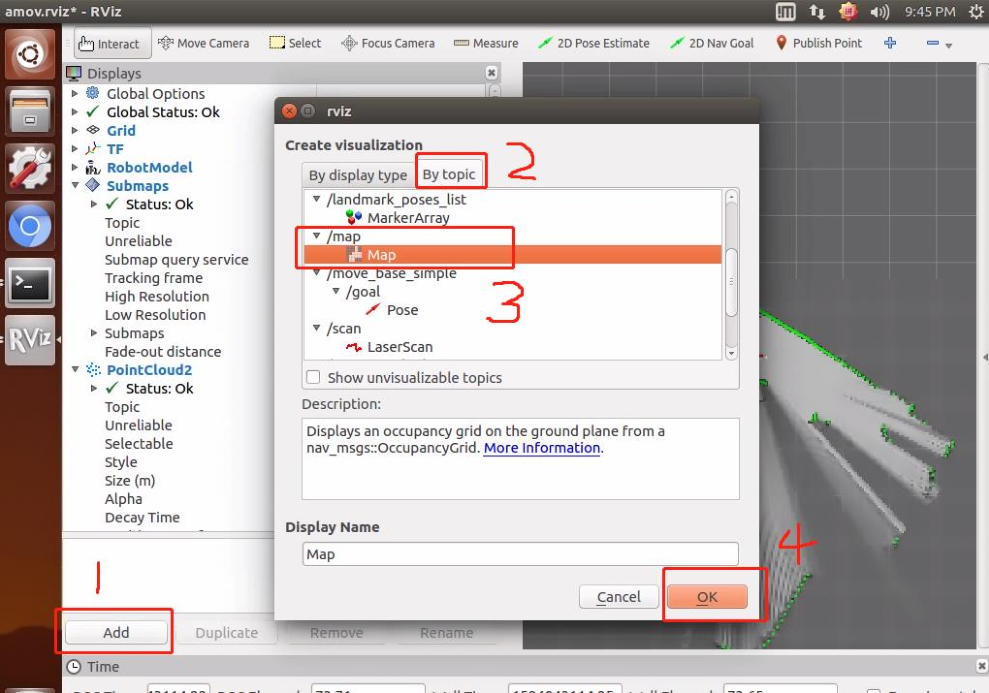
Task: Choose the 2D Nav Goal tool
Action: pos(711,43)
